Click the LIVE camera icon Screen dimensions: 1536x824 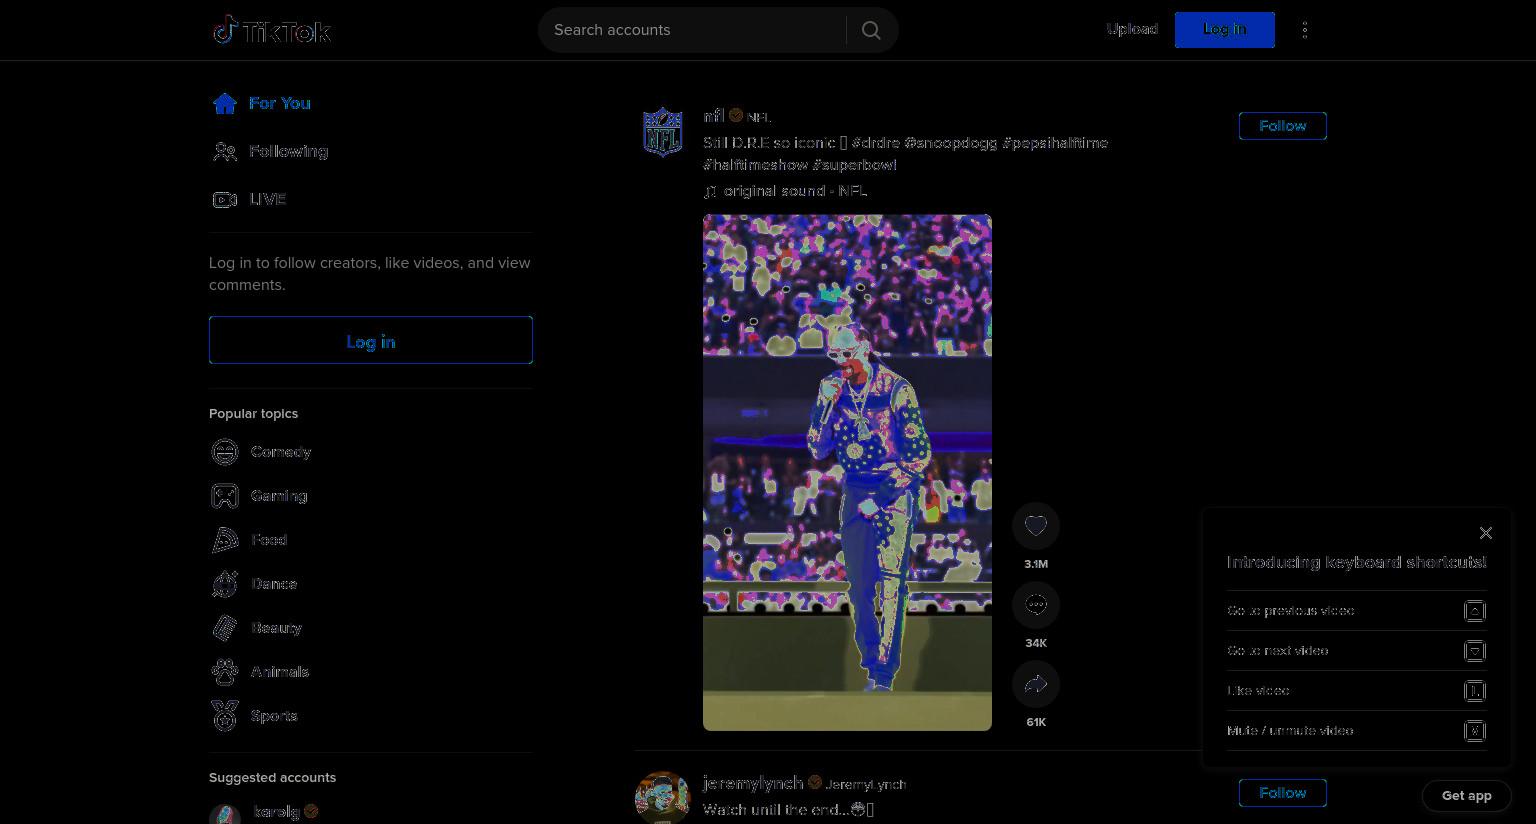[225, 199]
